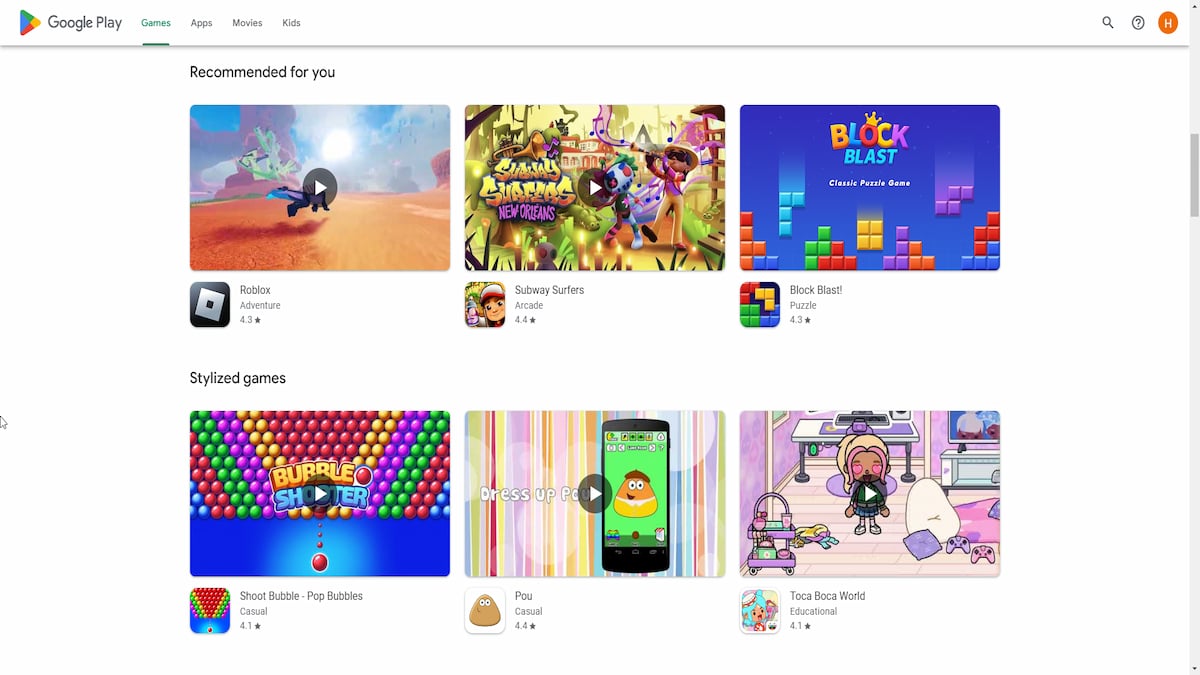1200x675 pixels.
Task: Switch to the Movies tab
Action: pos(247,23)
